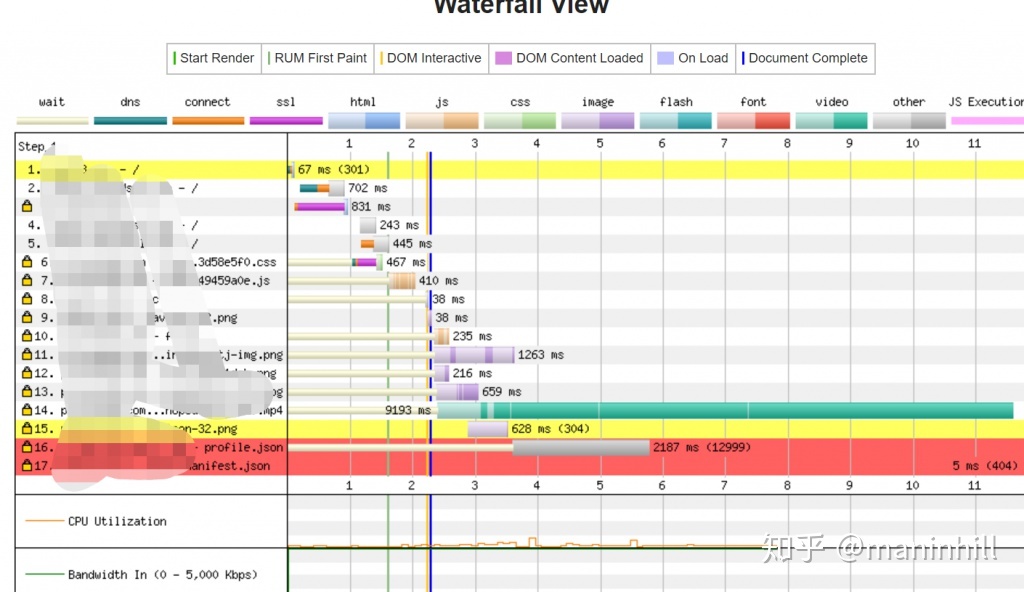Click the long green video bar 9193 ms
Viewport: 1024px width, 592px height.
(725, 410)
